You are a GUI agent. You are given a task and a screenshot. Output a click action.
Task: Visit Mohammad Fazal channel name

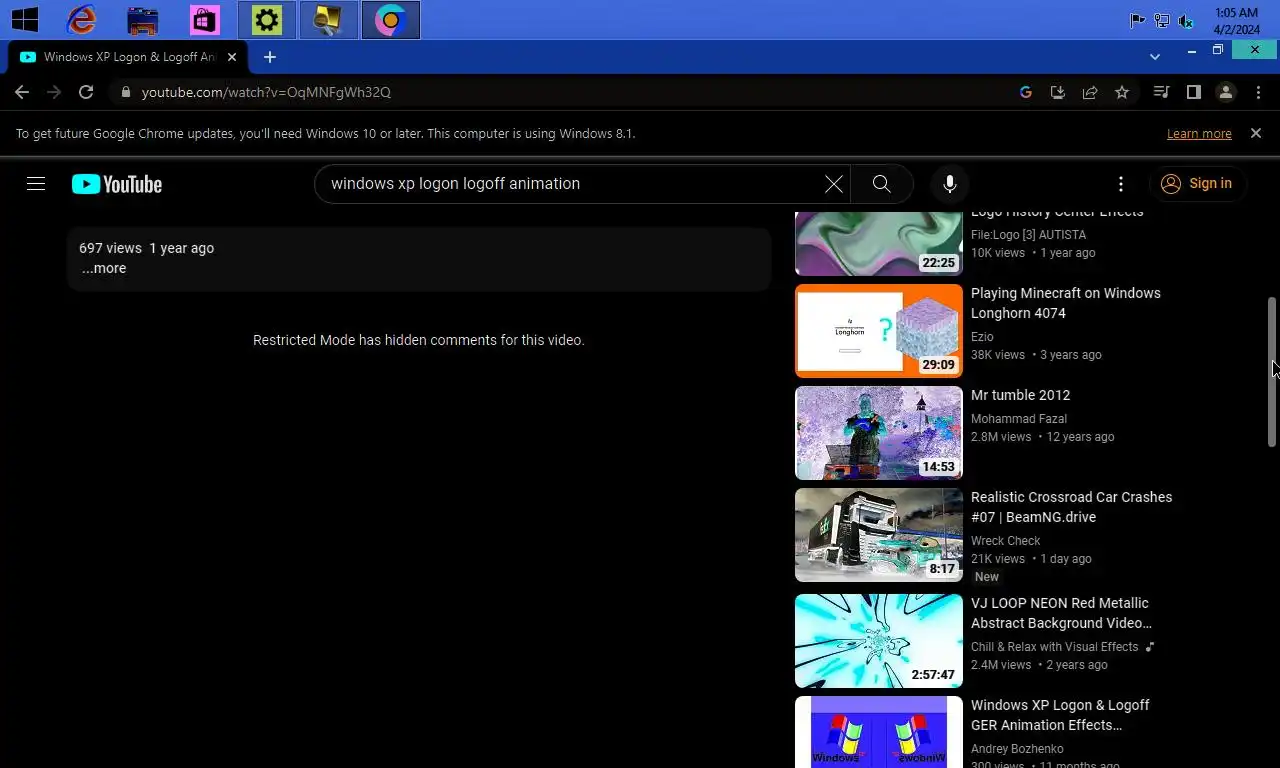coord(1019,419)
